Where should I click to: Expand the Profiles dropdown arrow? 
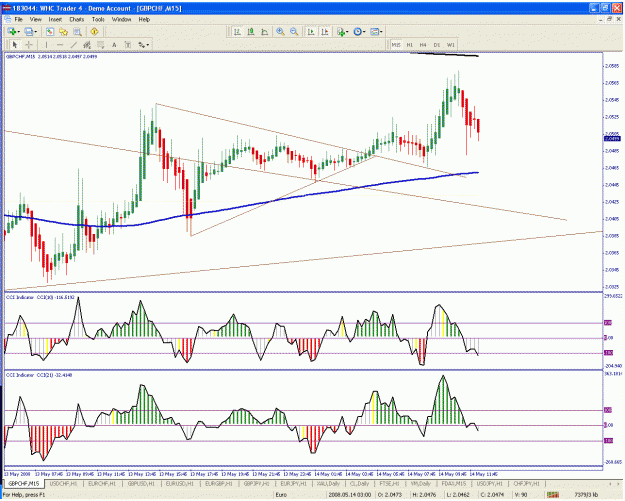point(35,31)
